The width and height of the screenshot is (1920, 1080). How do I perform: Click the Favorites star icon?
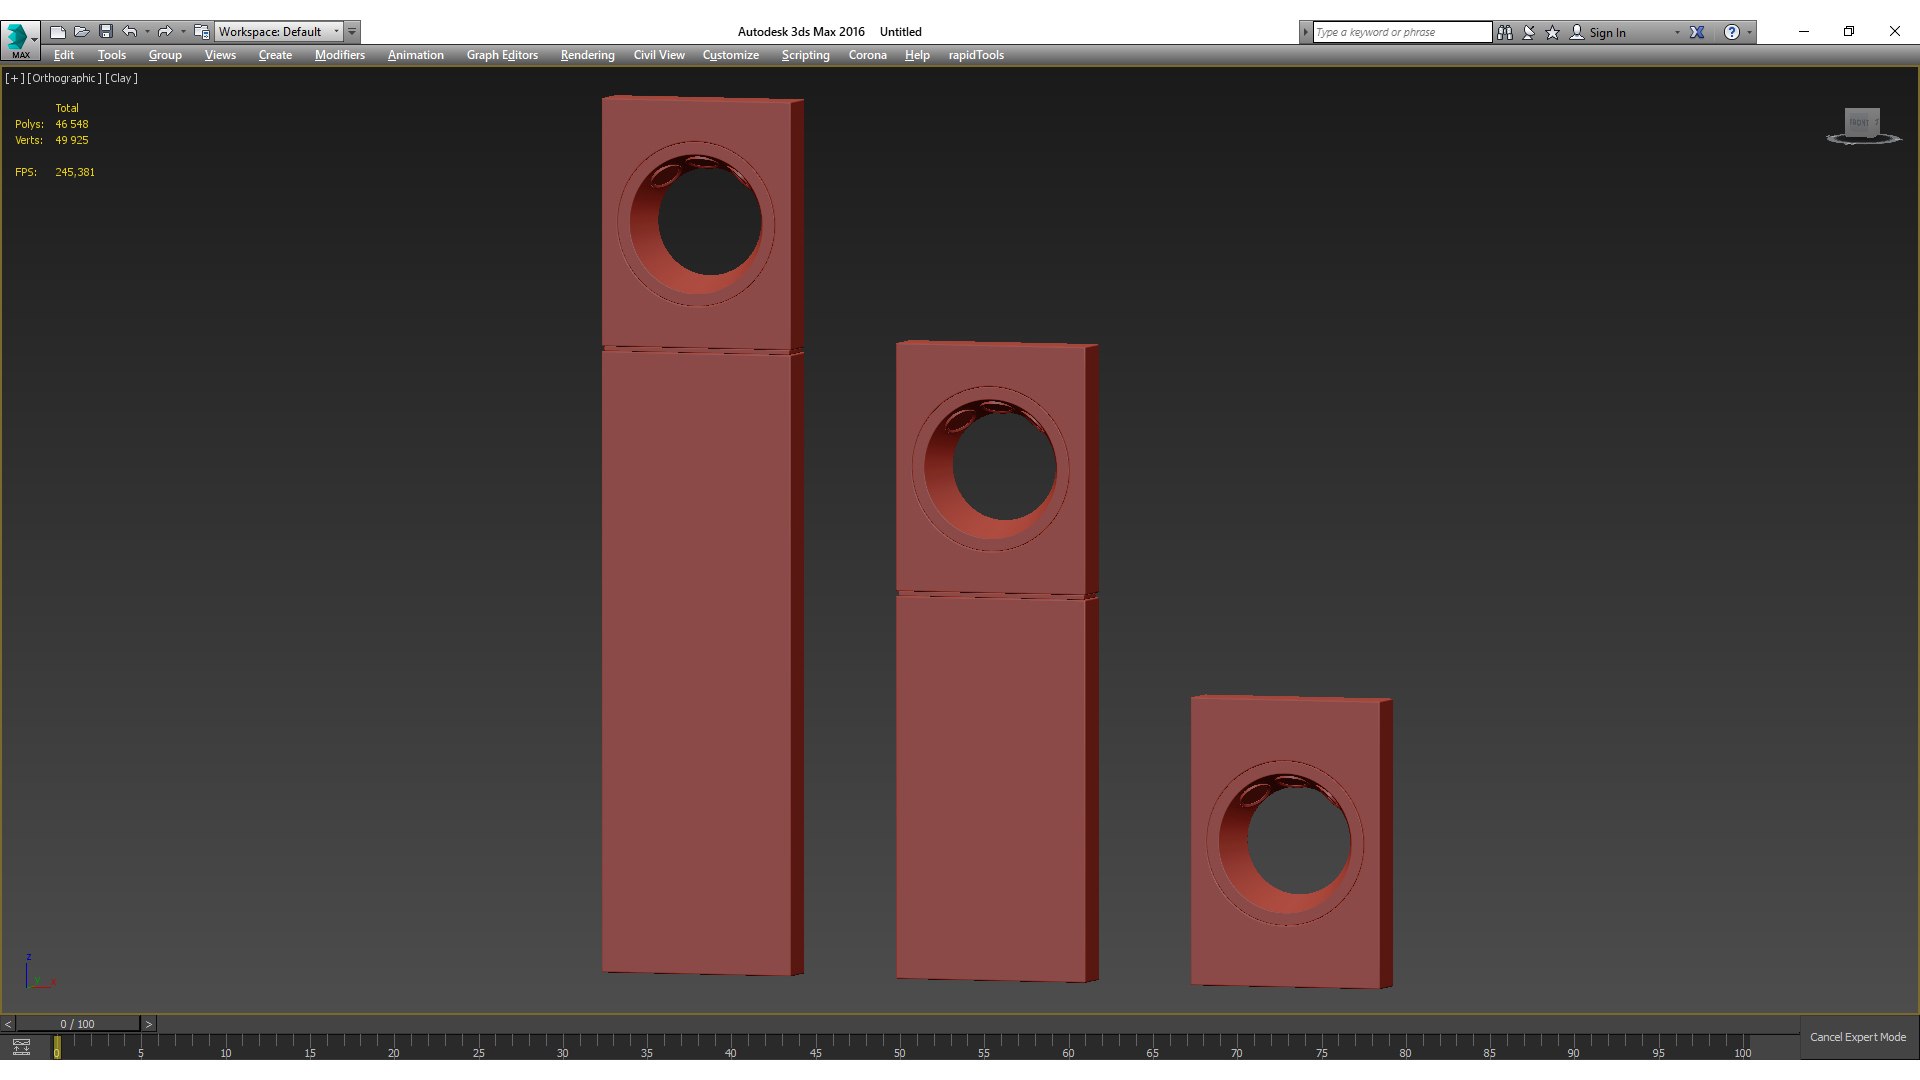coord(1553,32)
